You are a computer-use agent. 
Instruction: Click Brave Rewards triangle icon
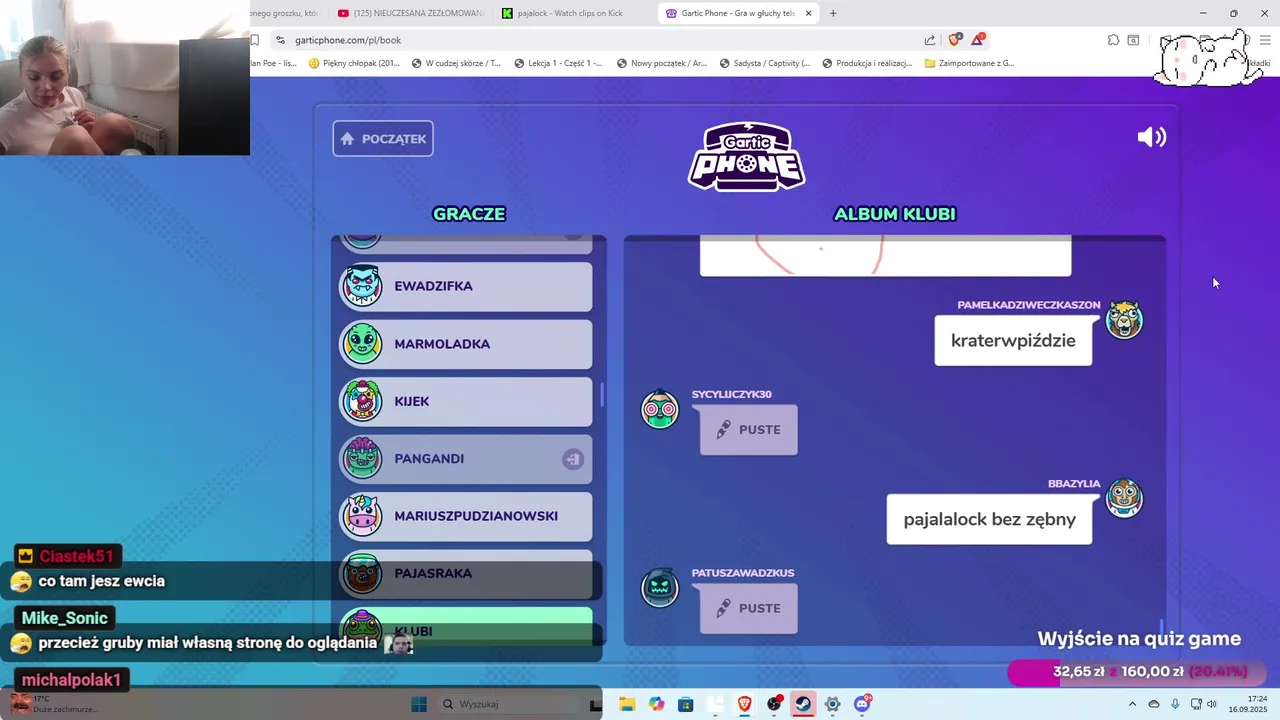[x=978, y=39]
